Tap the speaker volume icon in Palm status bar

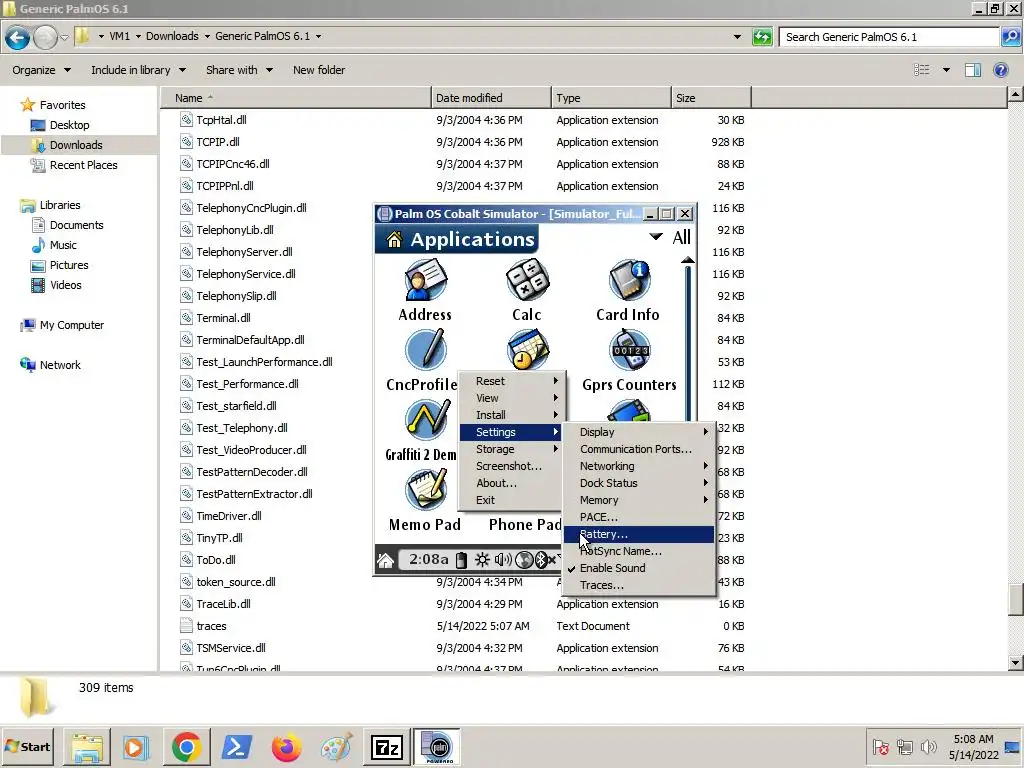[x=503, y=560]
